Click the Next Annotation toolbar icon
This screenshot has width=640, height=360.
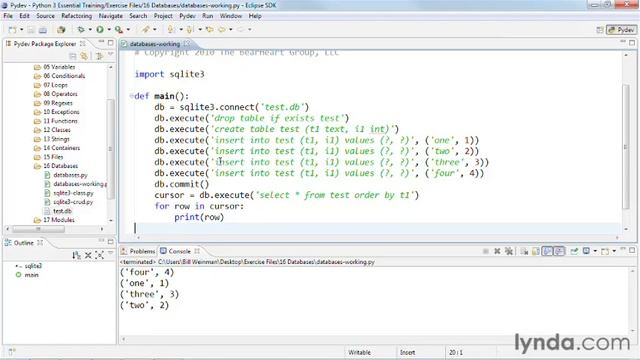[171, 29]
